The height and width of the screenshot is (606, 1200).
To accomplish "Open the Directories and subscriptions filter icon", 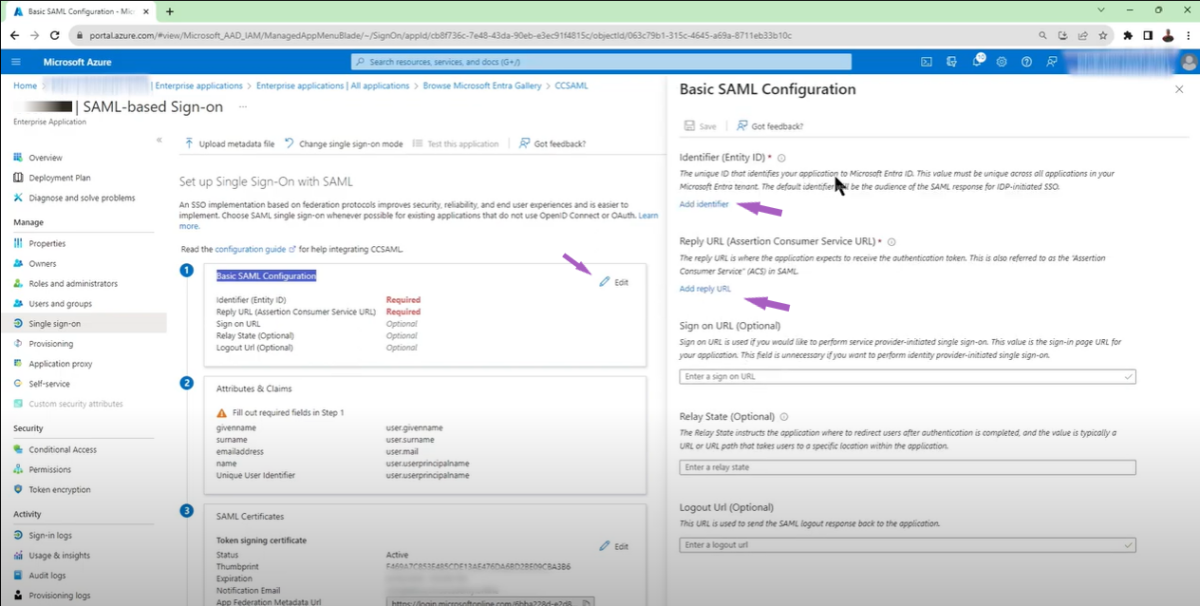I will click(x=953, y=62).
